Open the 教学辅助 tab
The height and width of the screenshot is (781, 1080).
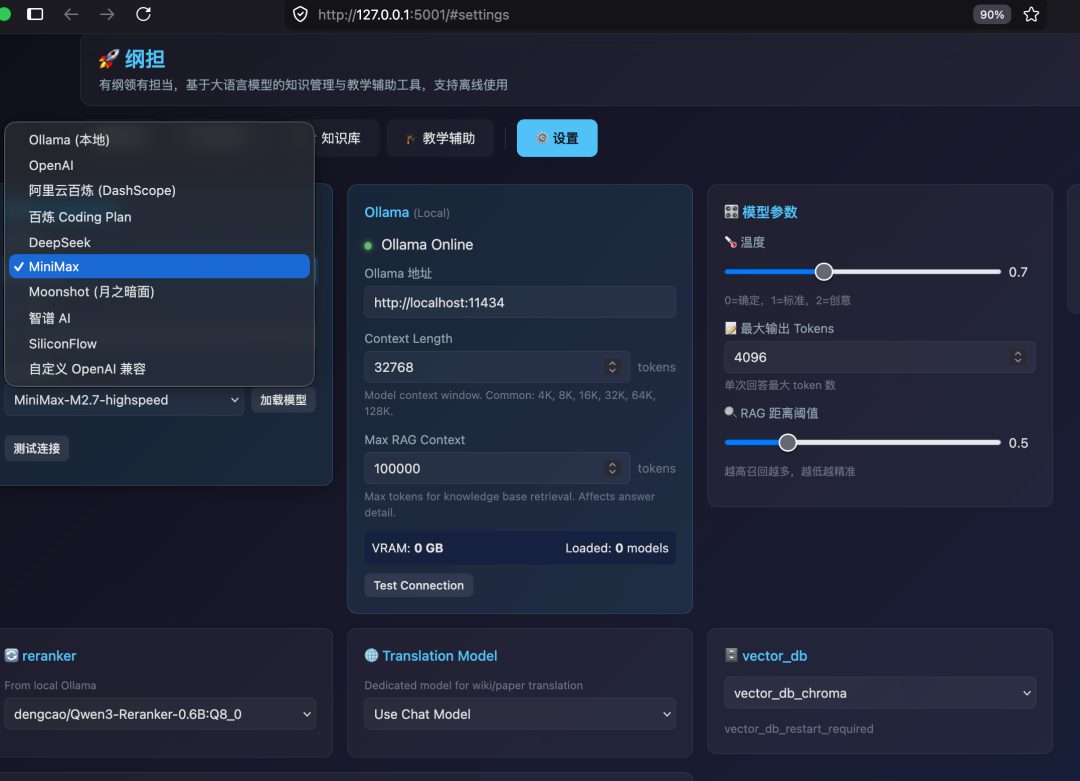(x=440, y=138)
